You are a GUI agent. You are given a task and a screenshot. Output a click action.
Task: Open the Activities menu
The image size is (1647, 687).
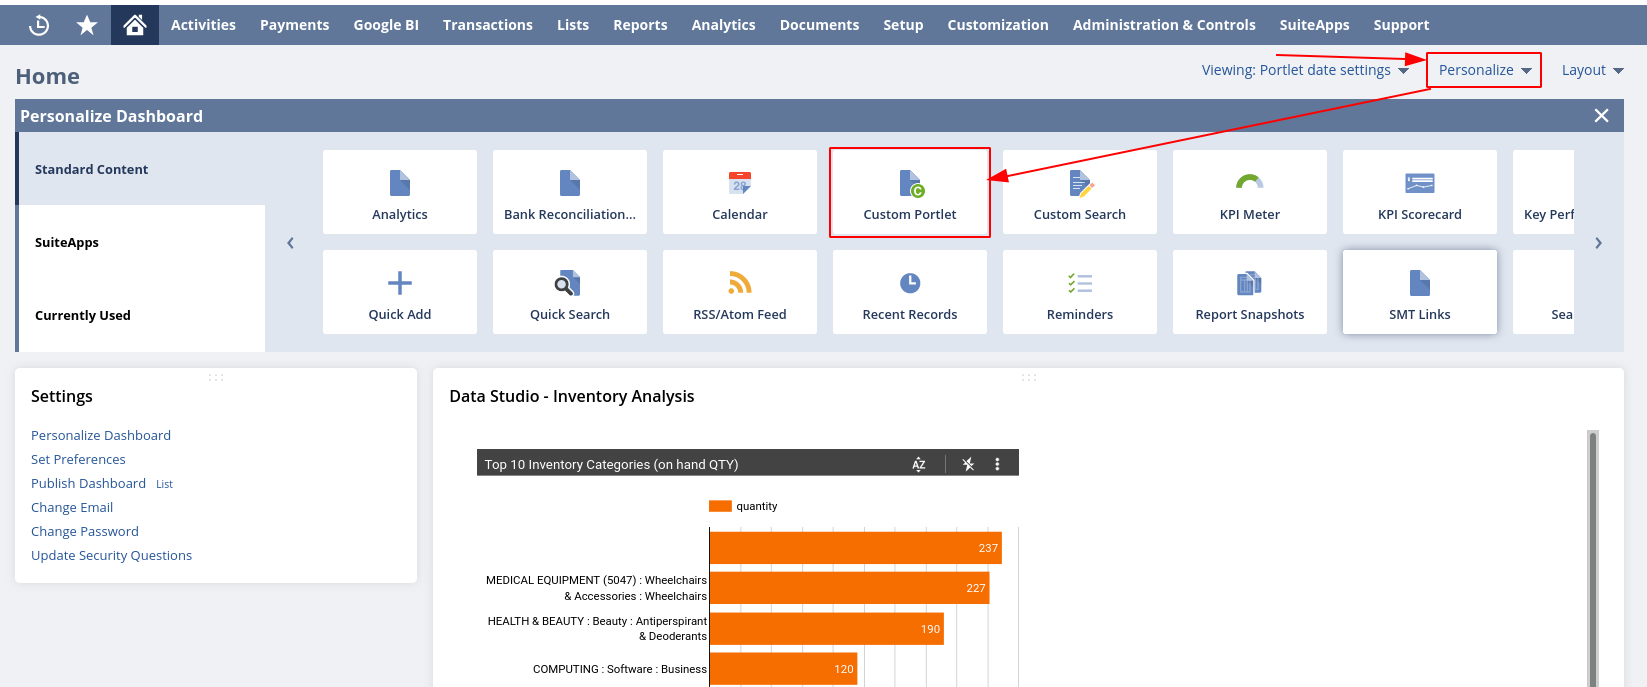[x=203, y=25]
